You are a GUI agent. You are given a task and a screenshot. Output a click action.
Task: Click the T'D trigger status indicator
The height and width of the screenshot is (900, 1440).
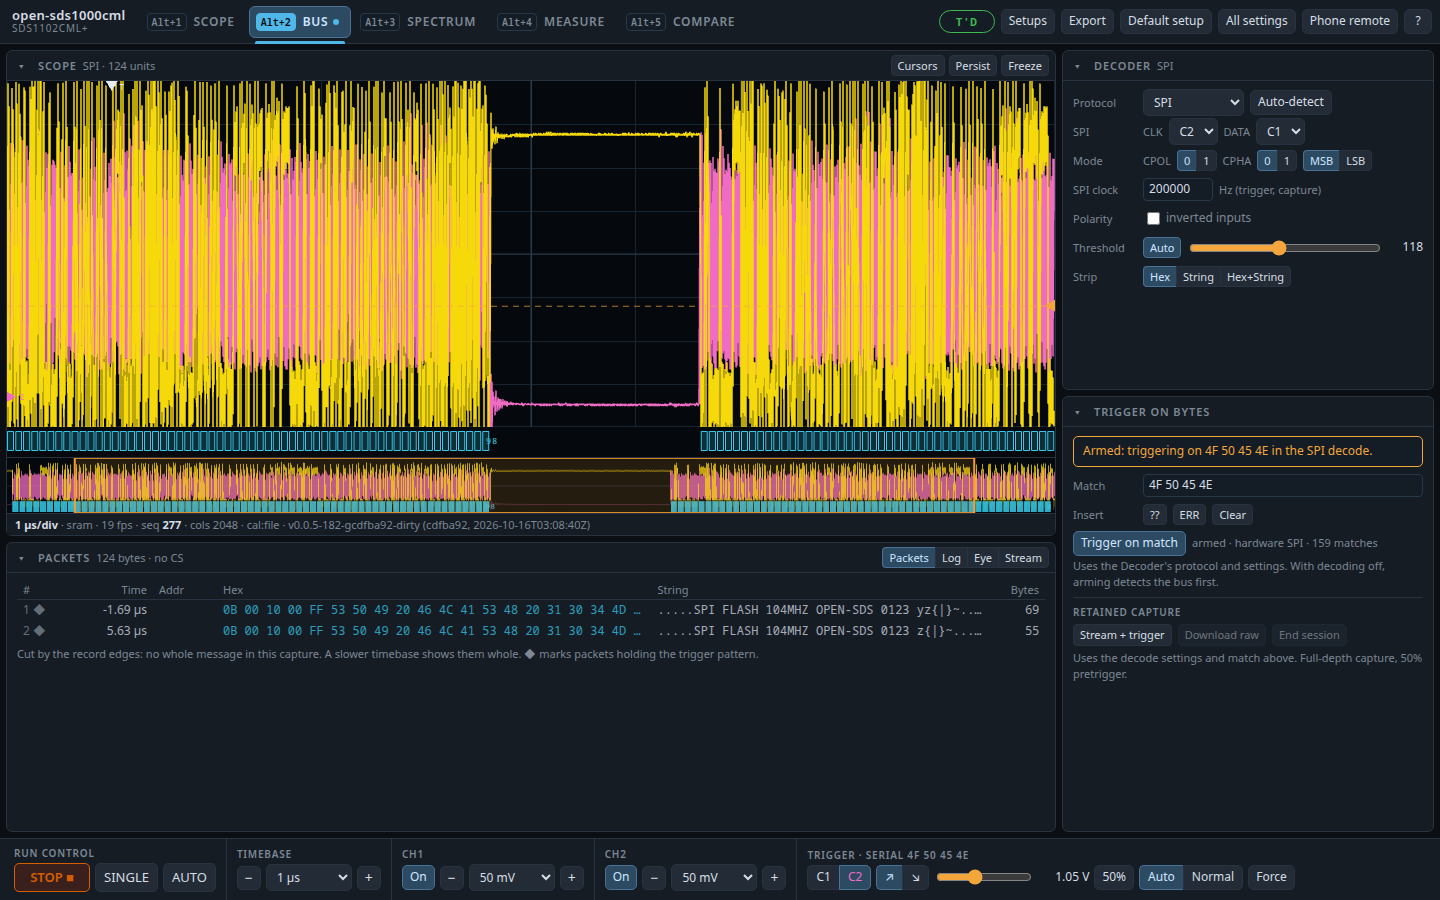pos(966,21)
